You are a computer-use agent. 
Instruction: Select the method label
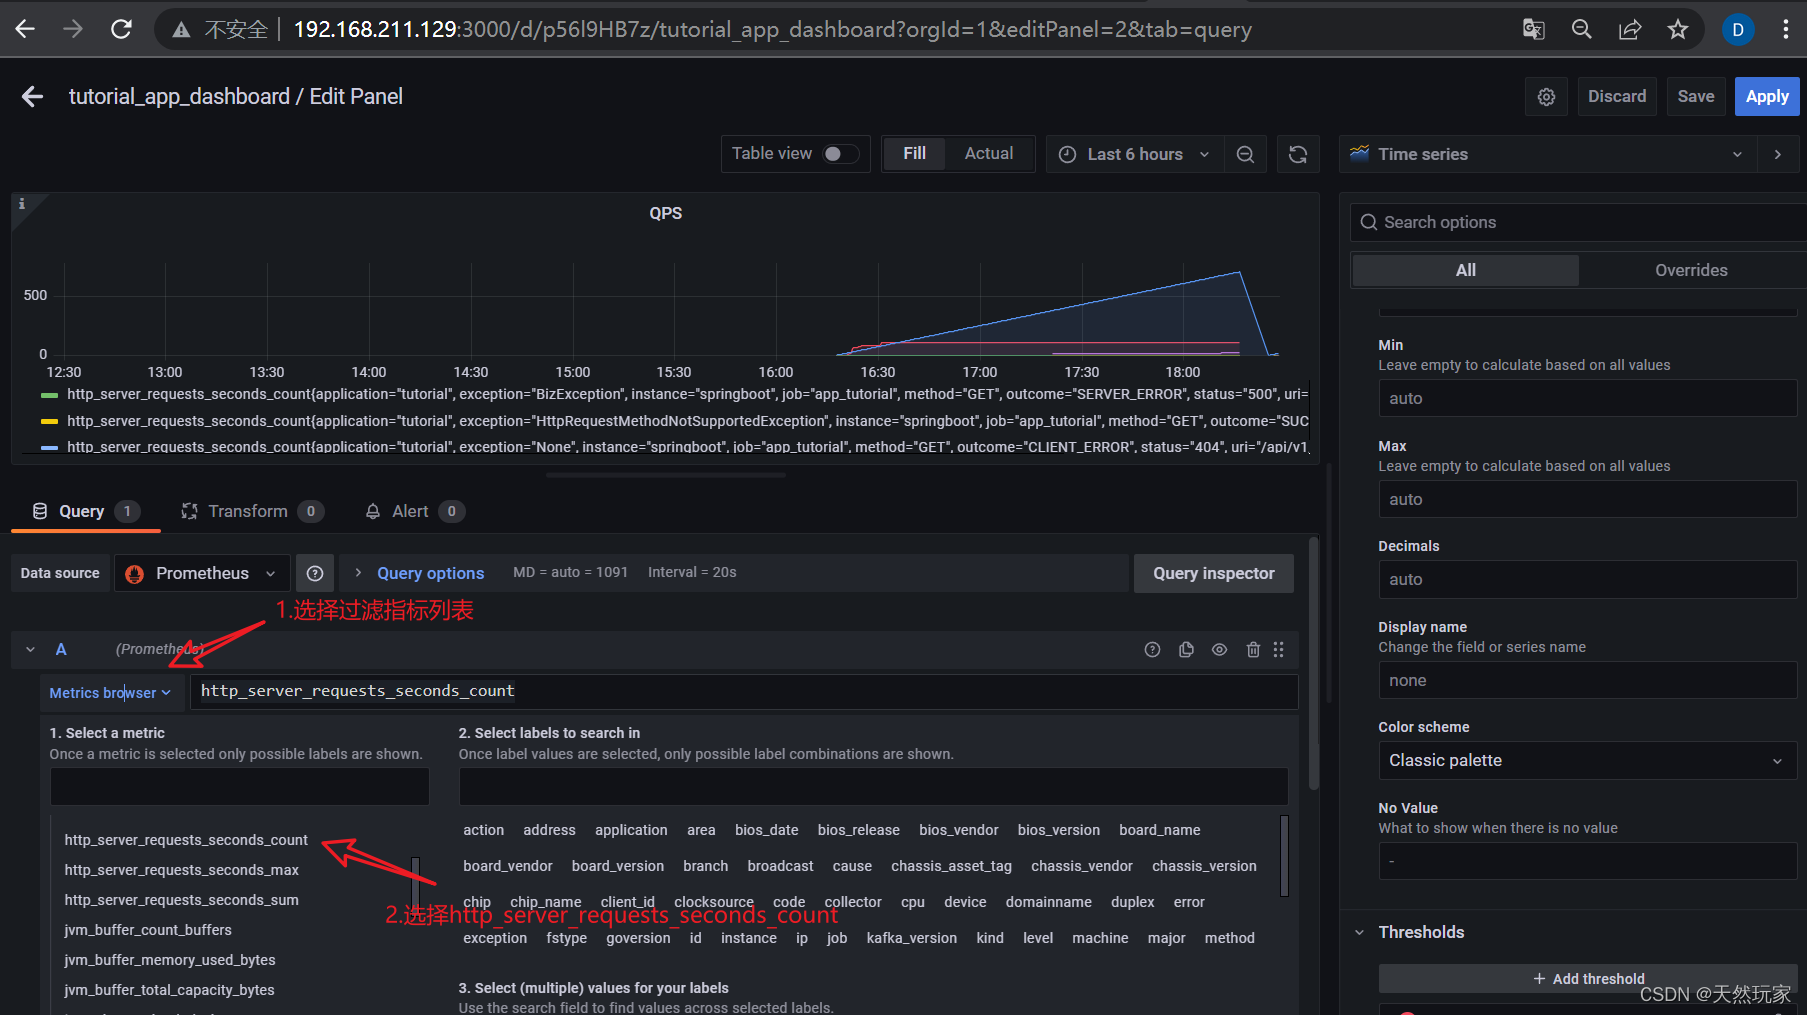click(1229, 938)
